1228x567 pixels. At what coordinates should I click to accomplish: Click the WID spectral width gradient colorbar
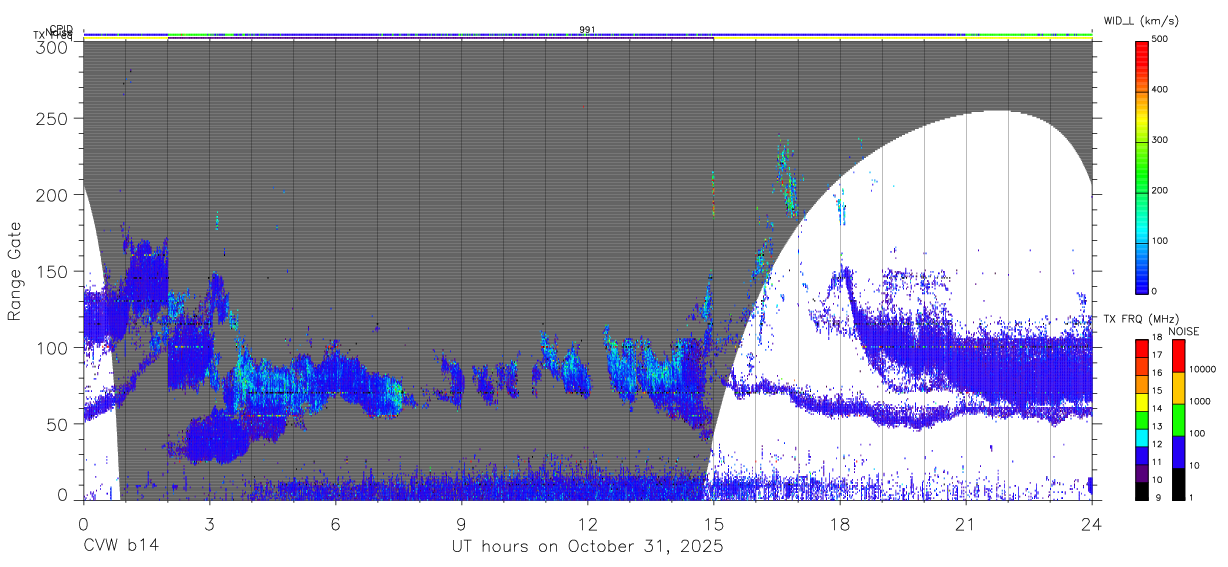[x=1141, y=166]
